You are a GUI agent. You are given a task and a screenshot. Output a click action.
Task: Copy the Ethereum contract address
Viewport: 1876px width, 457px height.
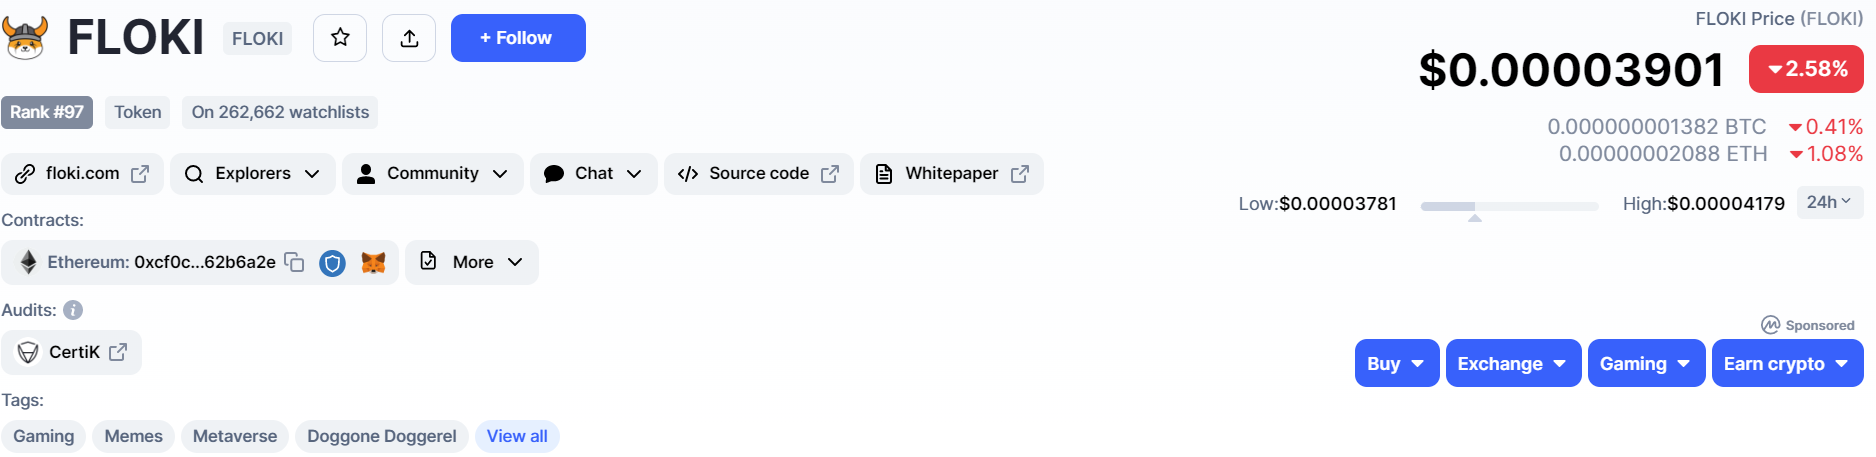[294, 262]
